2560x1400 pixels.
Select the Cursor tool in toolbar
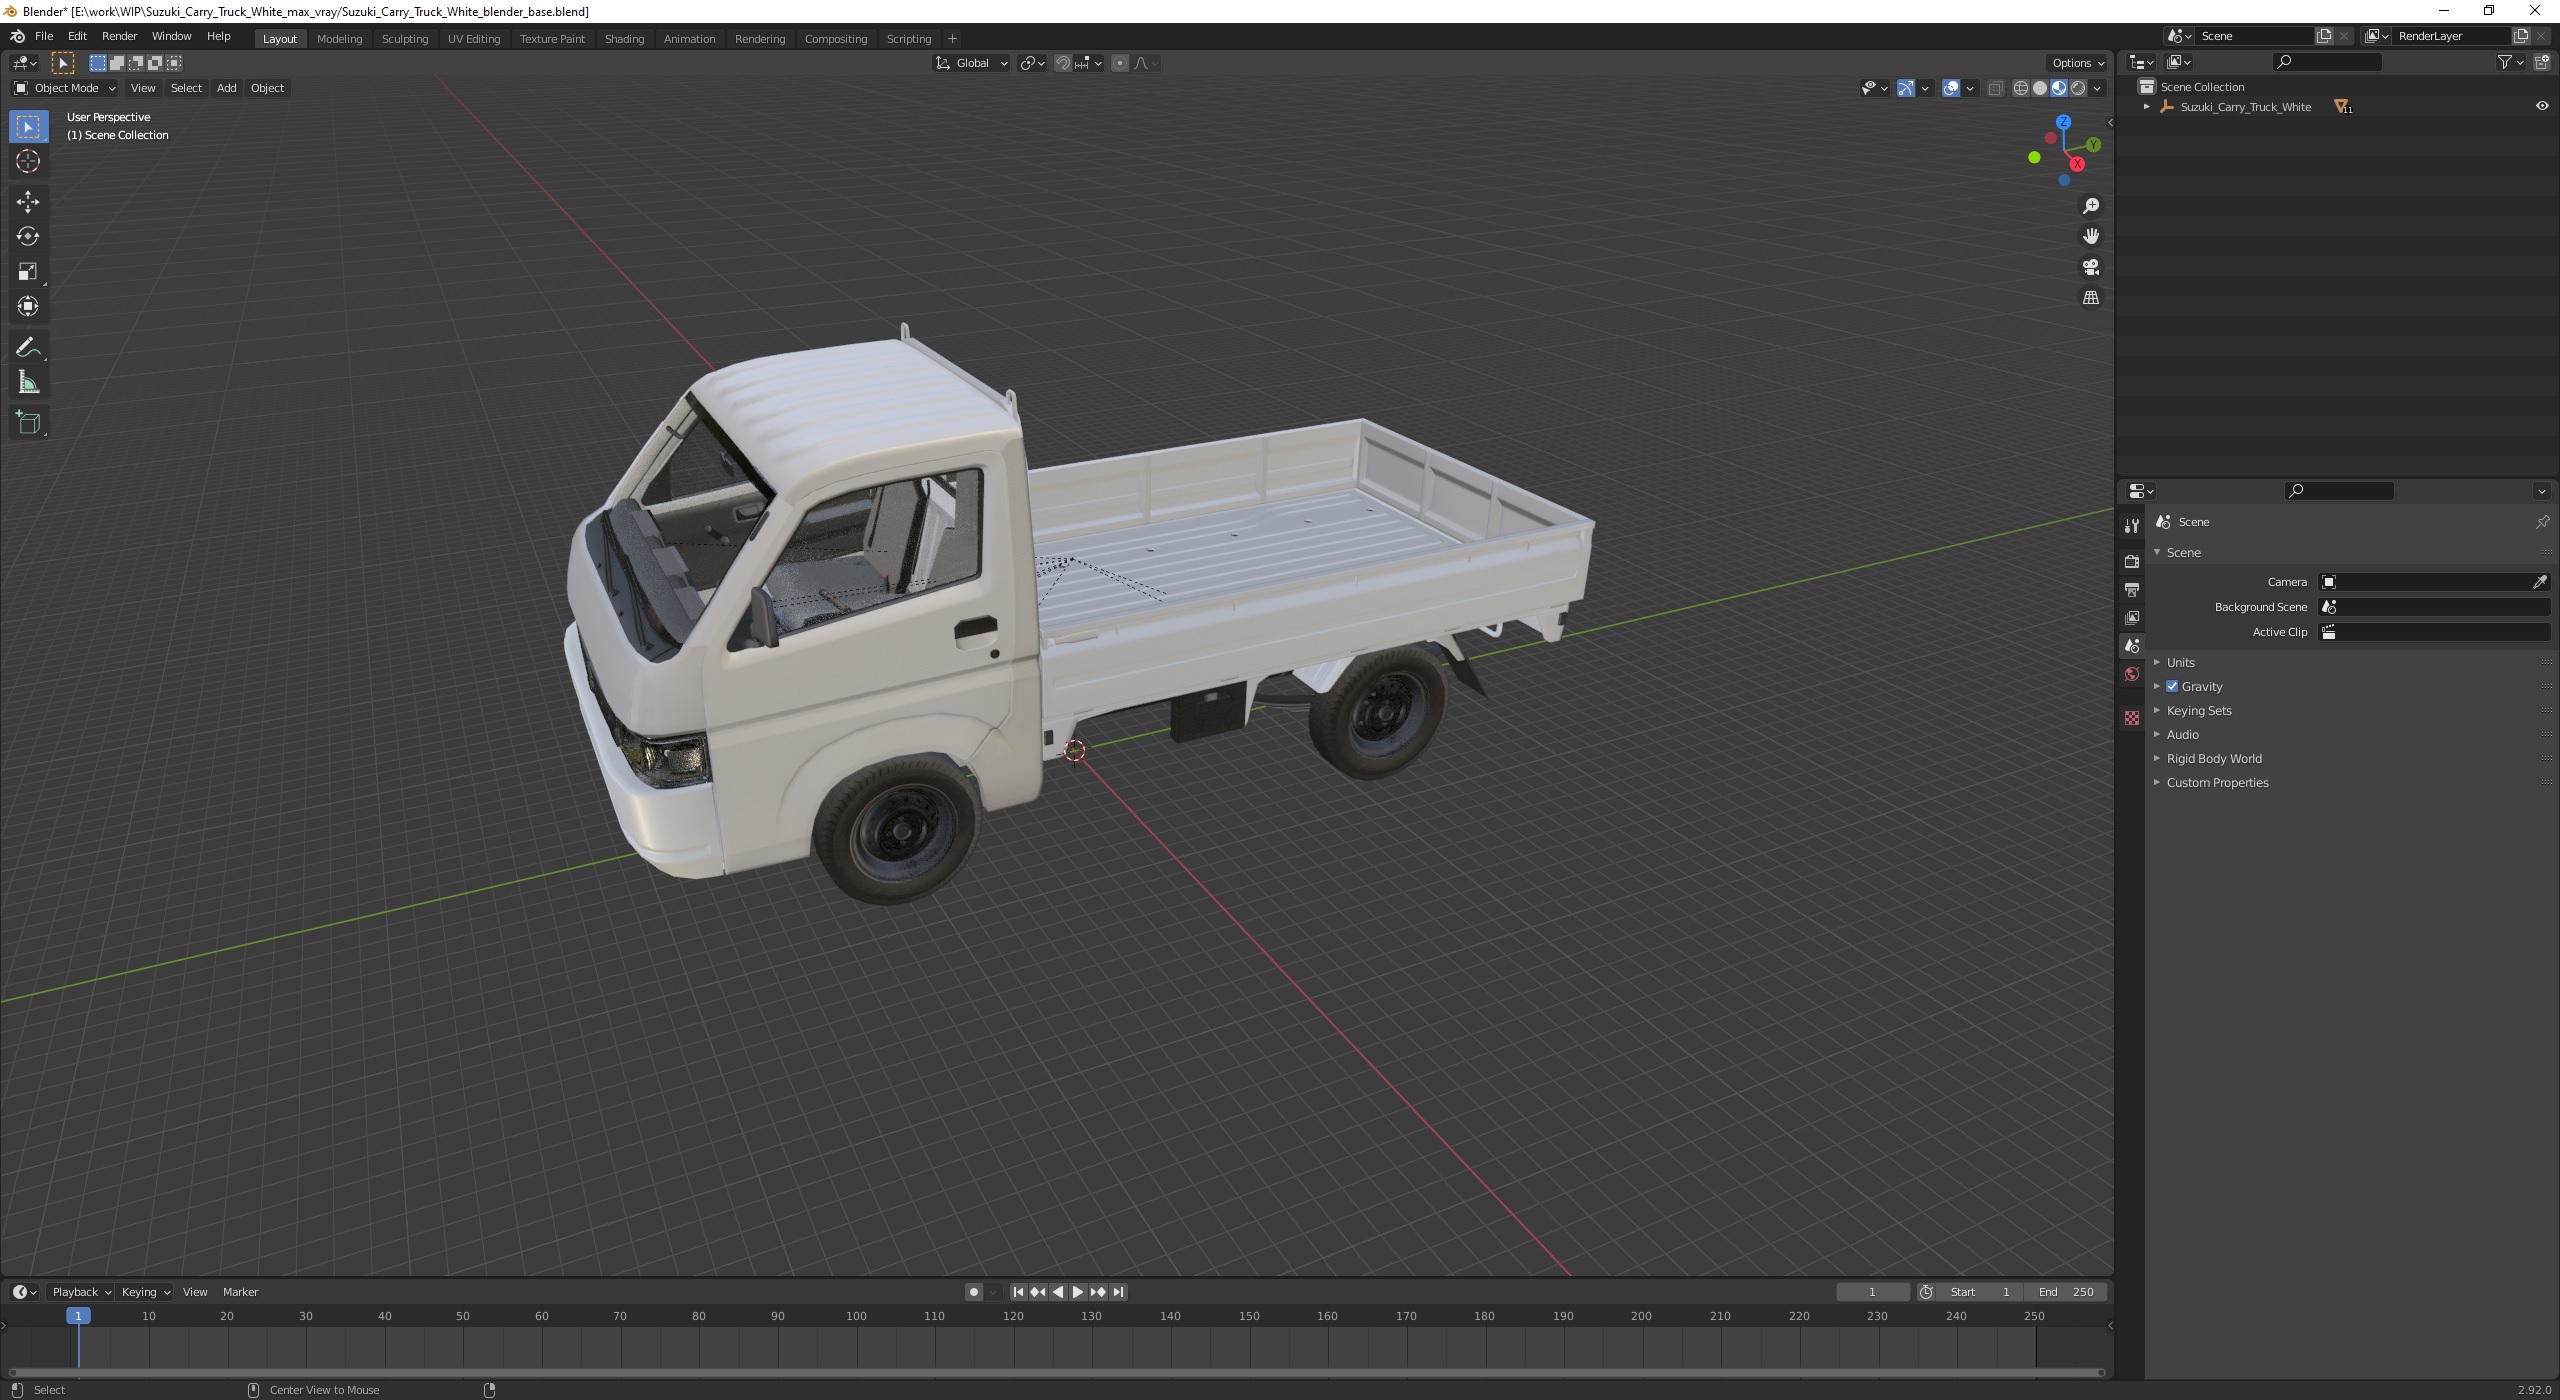28,161
